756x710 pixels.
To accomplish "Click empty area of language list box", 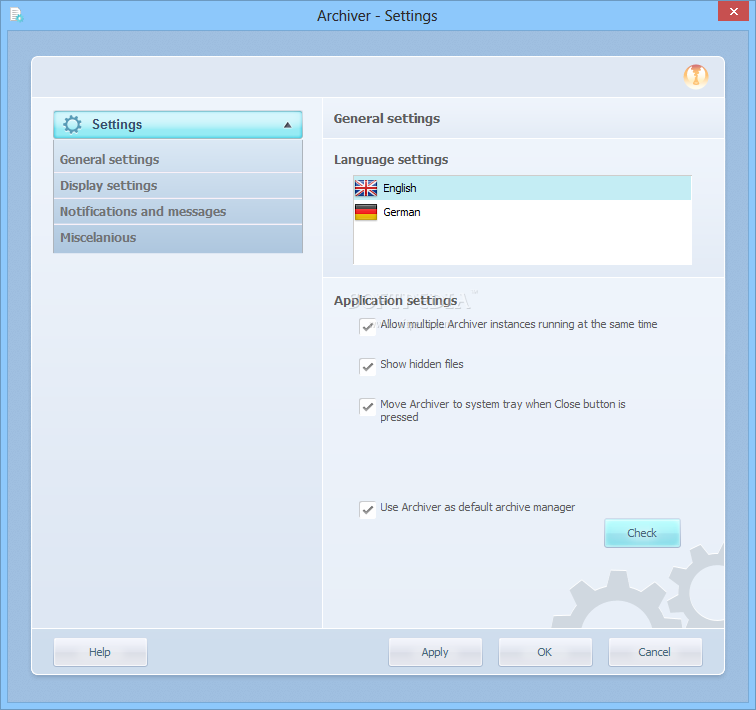I will (523, 244).
